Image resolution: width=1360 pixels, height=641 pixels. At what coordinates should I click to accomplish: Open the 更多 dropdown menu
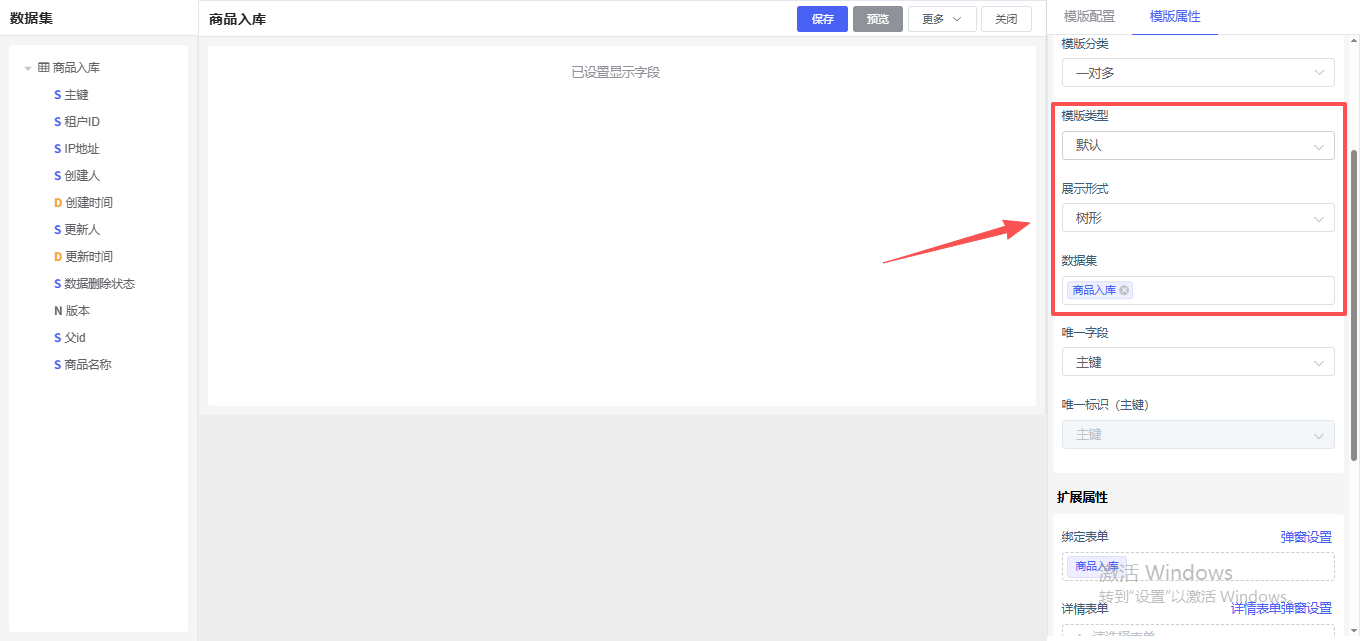(x=941, y=19)
